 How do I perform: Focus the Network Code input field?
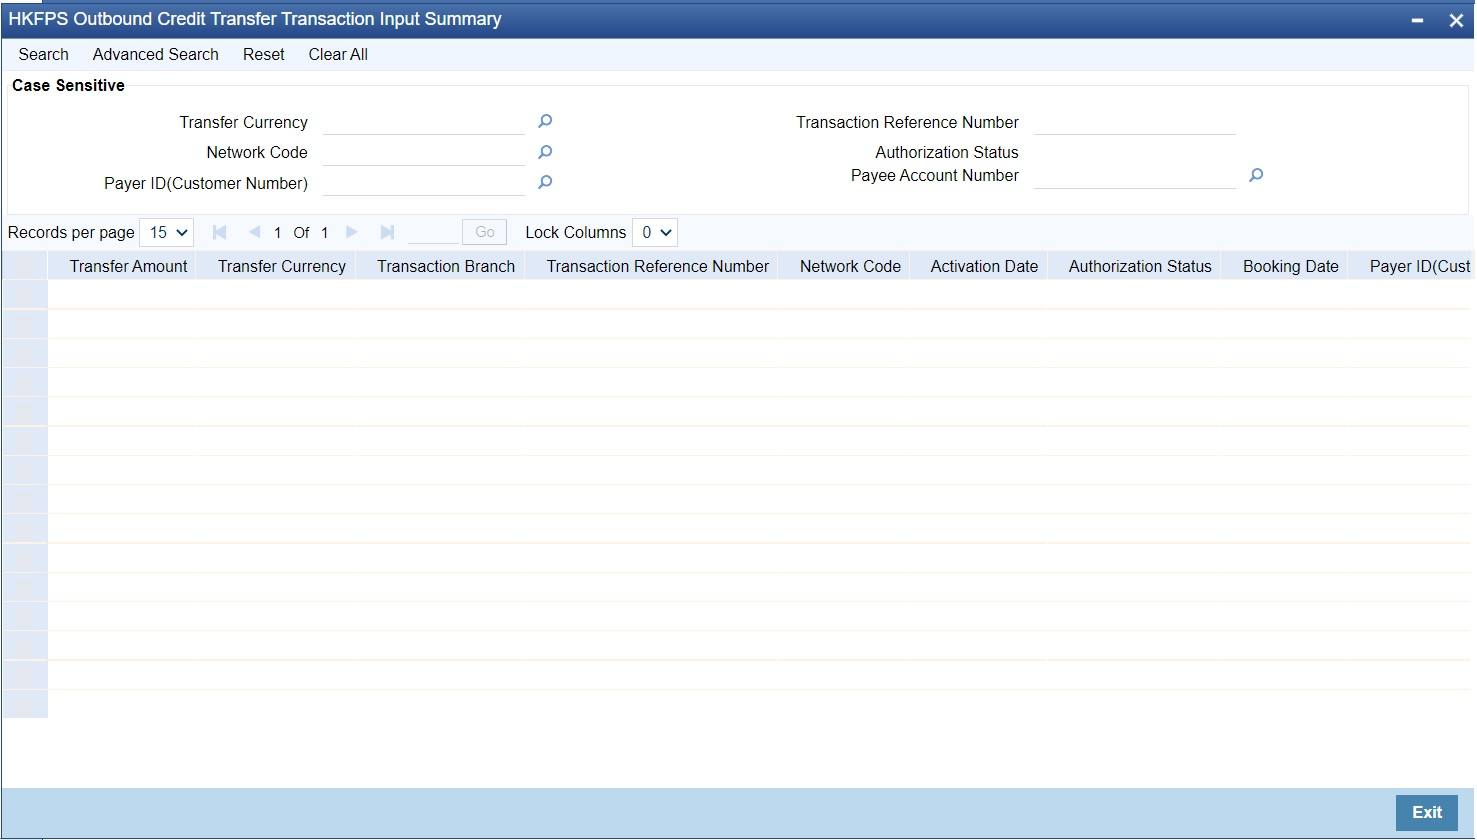424,153
